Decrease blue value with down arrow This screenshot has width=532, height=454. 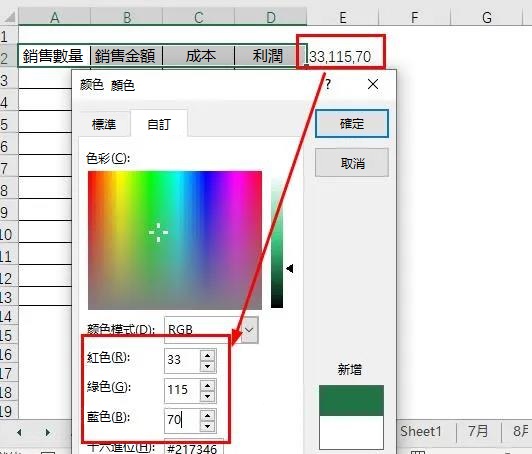208,426
